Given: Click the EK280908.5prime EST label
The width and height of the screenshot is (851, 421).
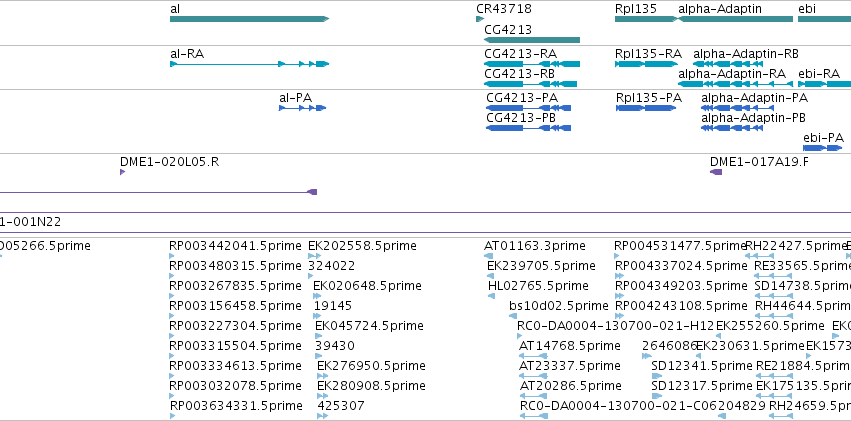Looking at the screenshot, I should [x=371, y=386].
